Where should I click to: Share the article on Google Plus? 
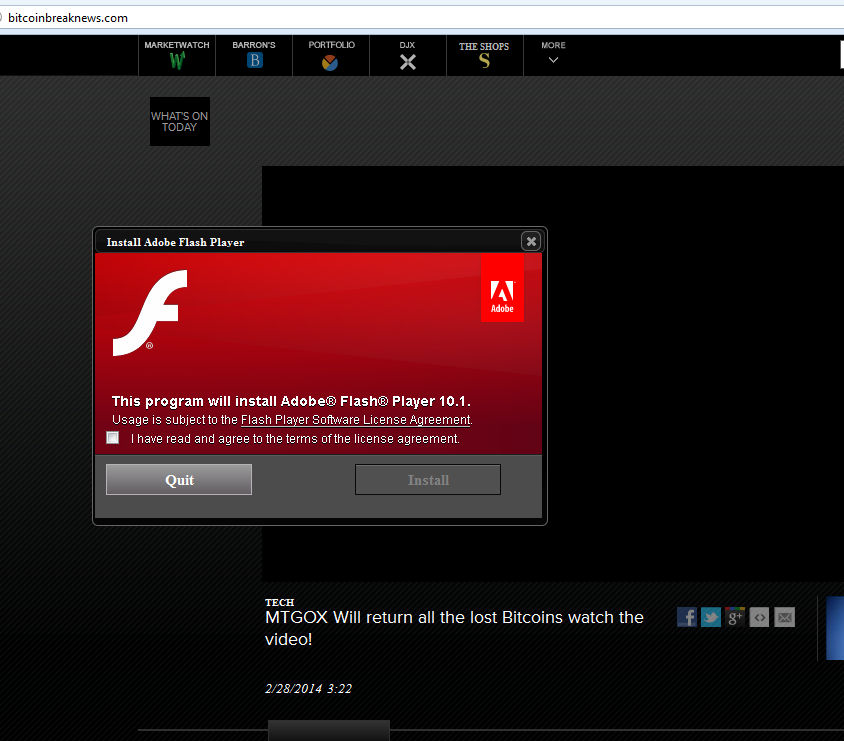[735, 617]
